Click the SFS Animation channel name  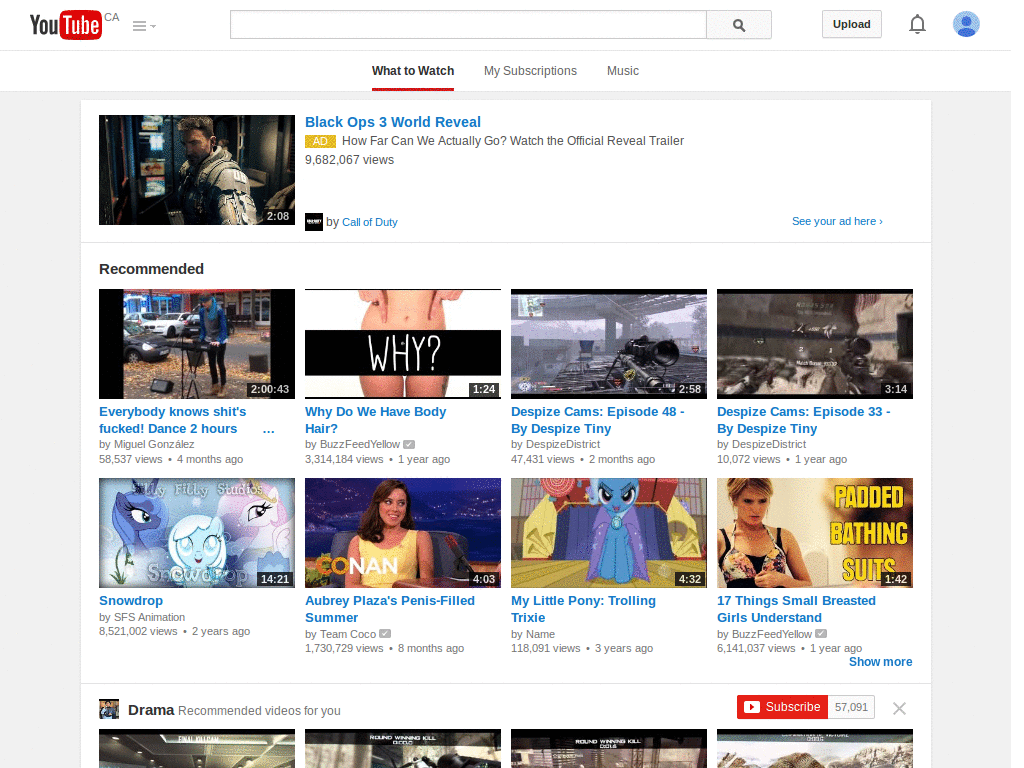pos(150,617)
